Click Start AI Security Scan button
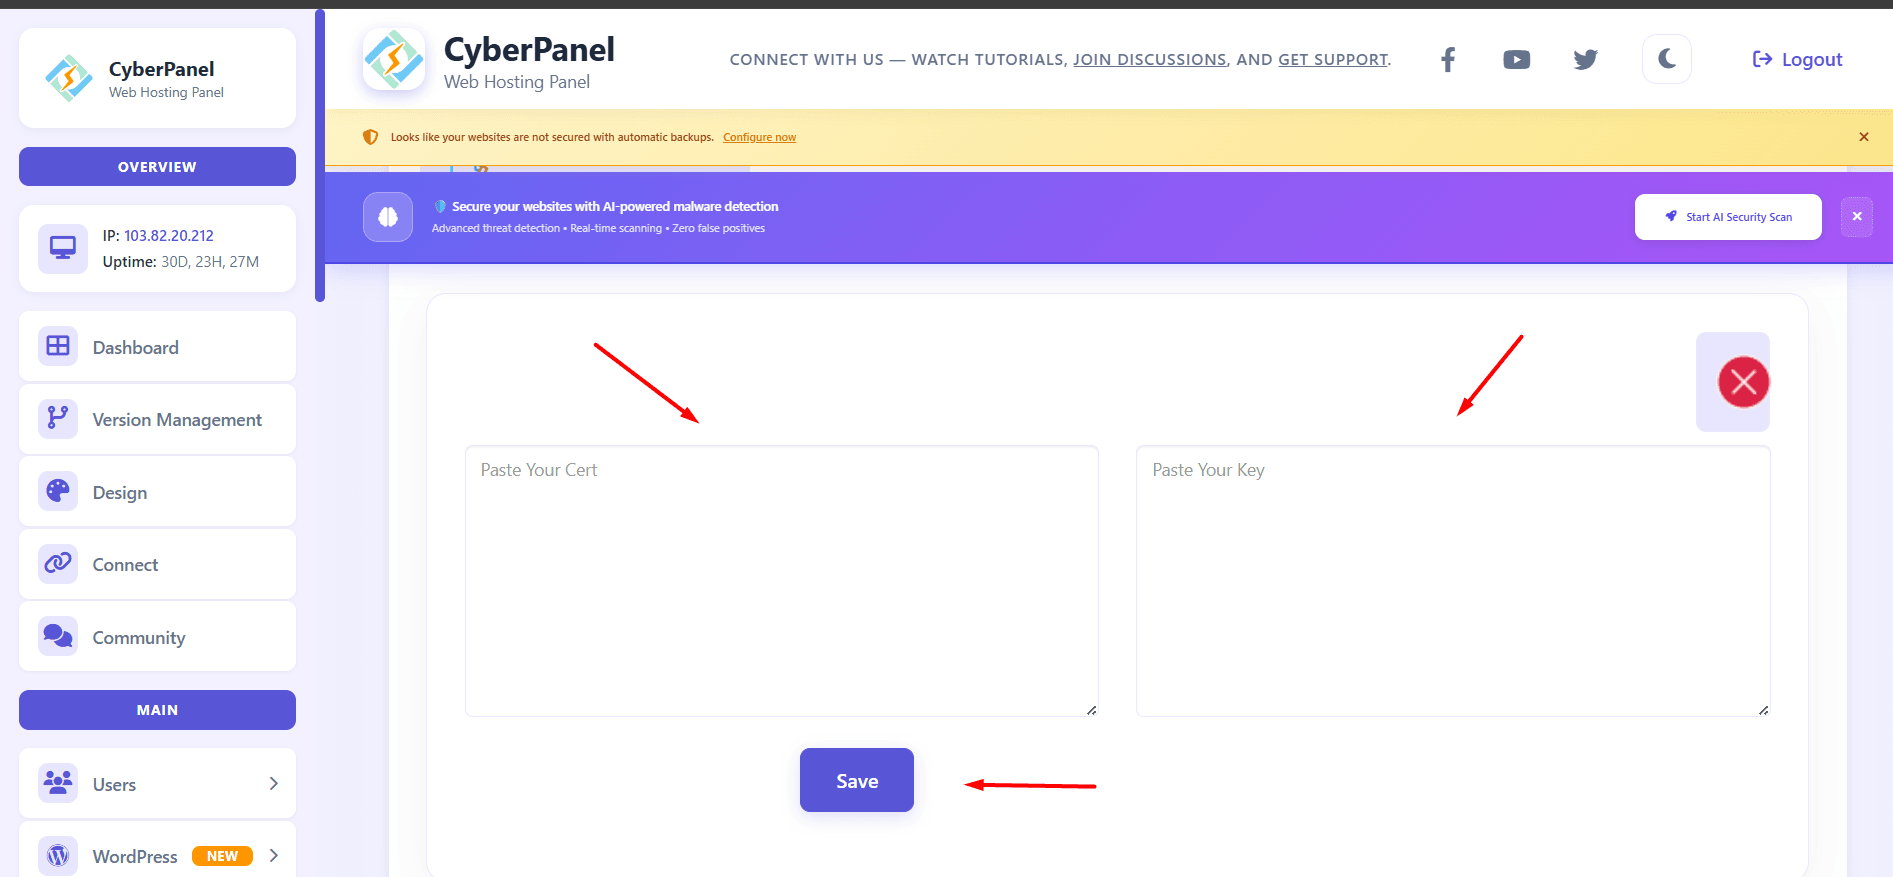Viewport: 1893px width, 877px height. [x=1728, y=217]
